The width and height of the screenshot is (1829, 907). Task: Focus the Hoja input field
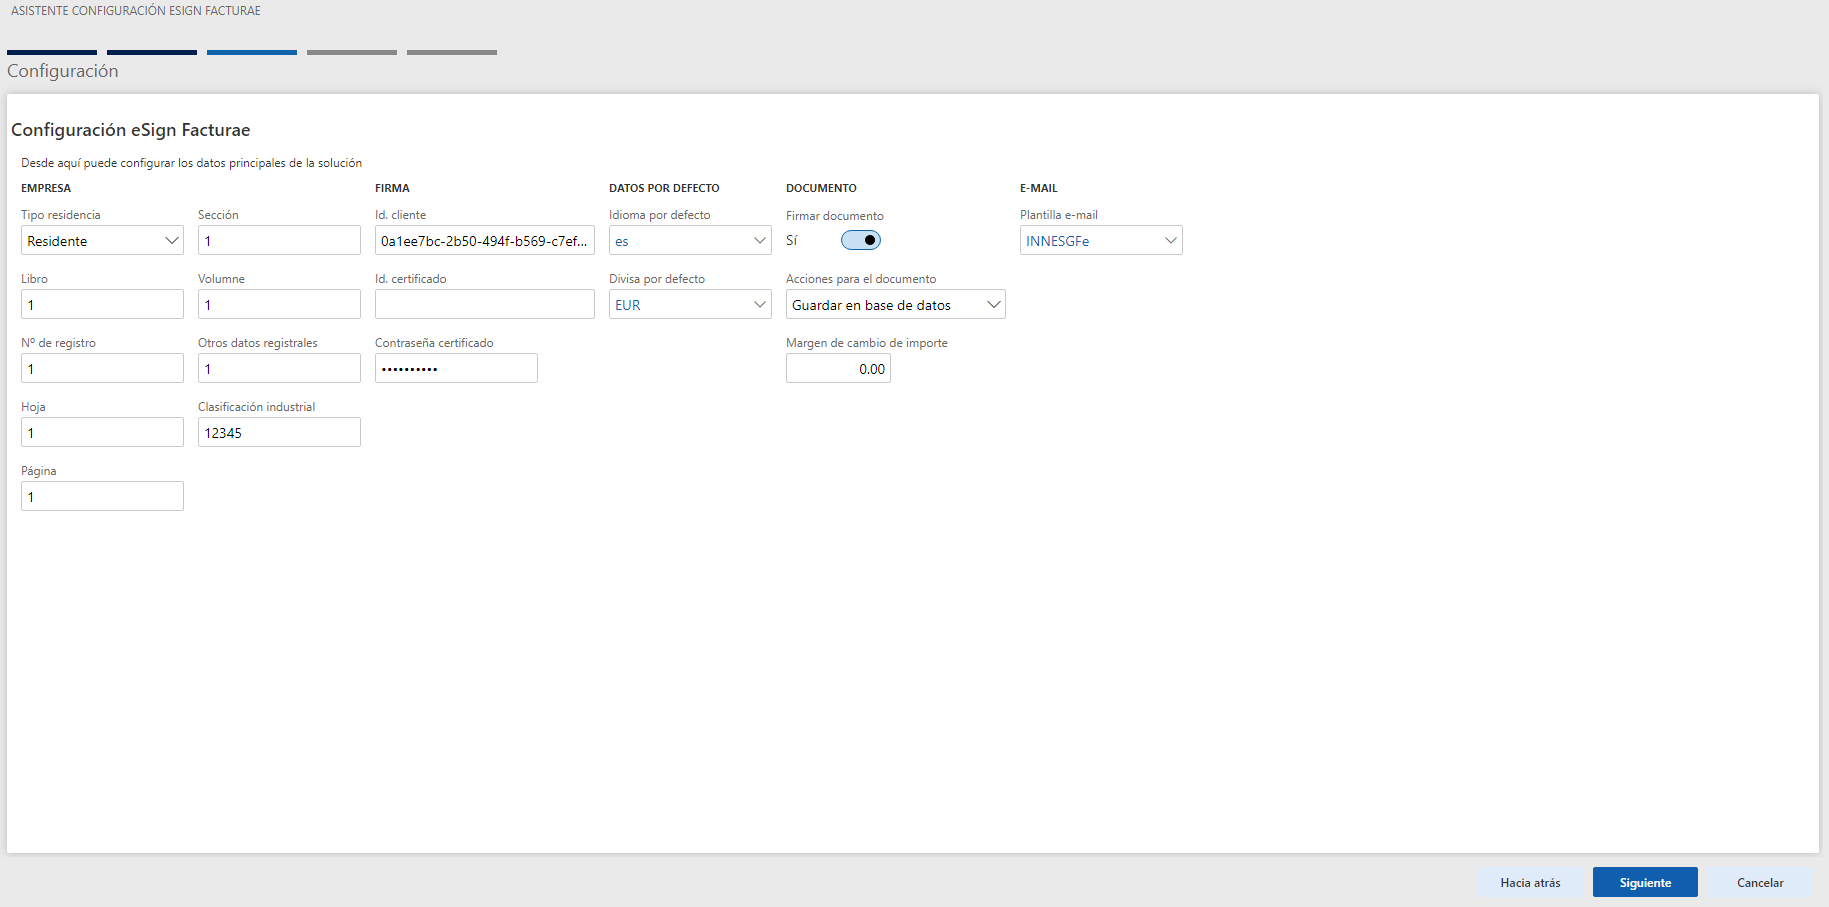coord(102,432)
